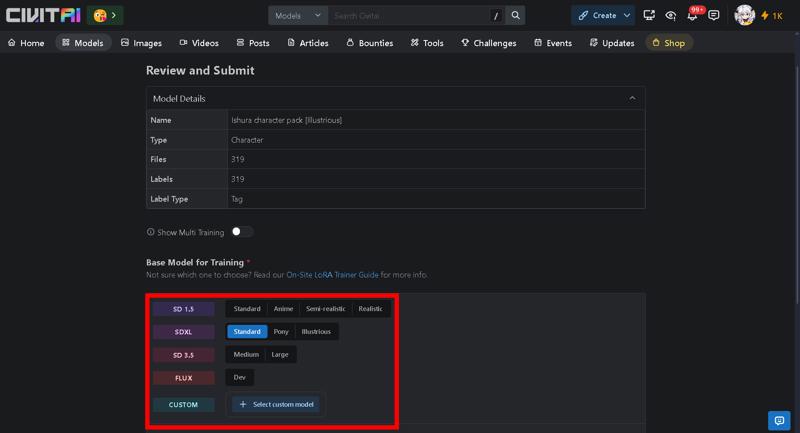
Task: Click the search magnifier button
Action: pyautogui.click(x=515, y=15)
